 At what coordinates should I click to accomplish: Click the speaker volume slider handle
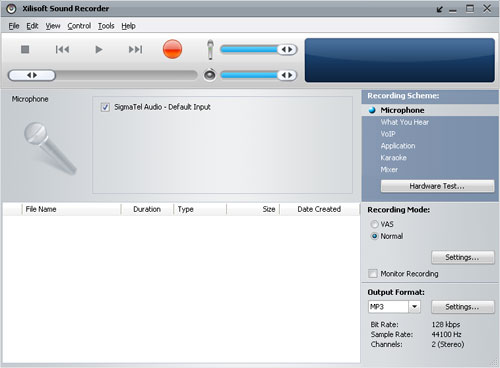coord(287,75)
